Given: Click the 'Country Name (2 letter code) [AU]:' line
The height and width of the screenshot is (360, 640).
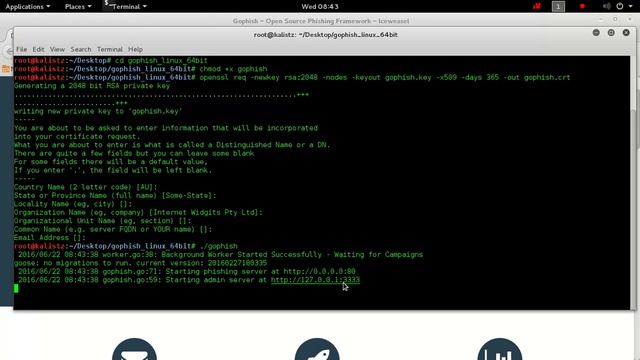Looking at the screenshot, I should coord(85,187).
